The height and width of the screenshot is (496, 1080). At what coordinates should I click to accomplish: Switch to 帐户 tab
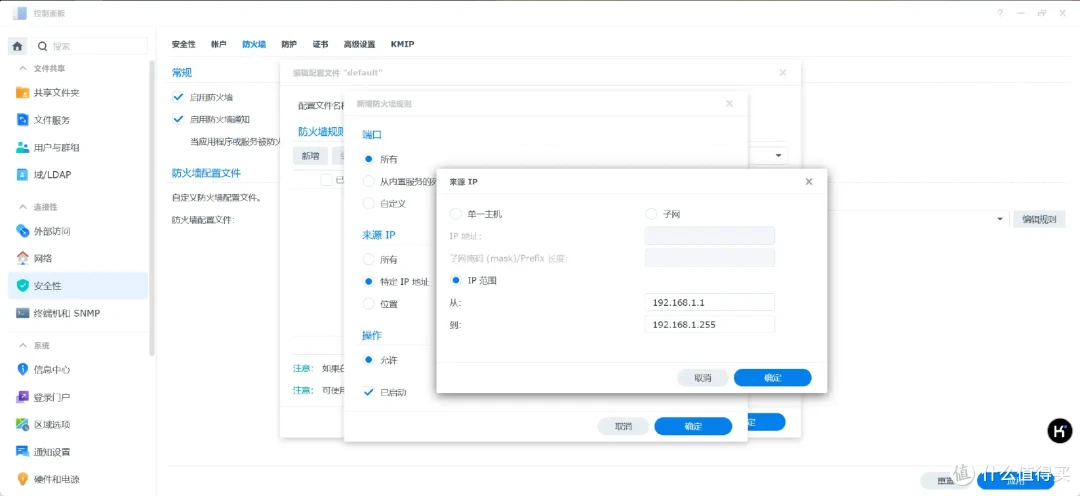(218, 44)
